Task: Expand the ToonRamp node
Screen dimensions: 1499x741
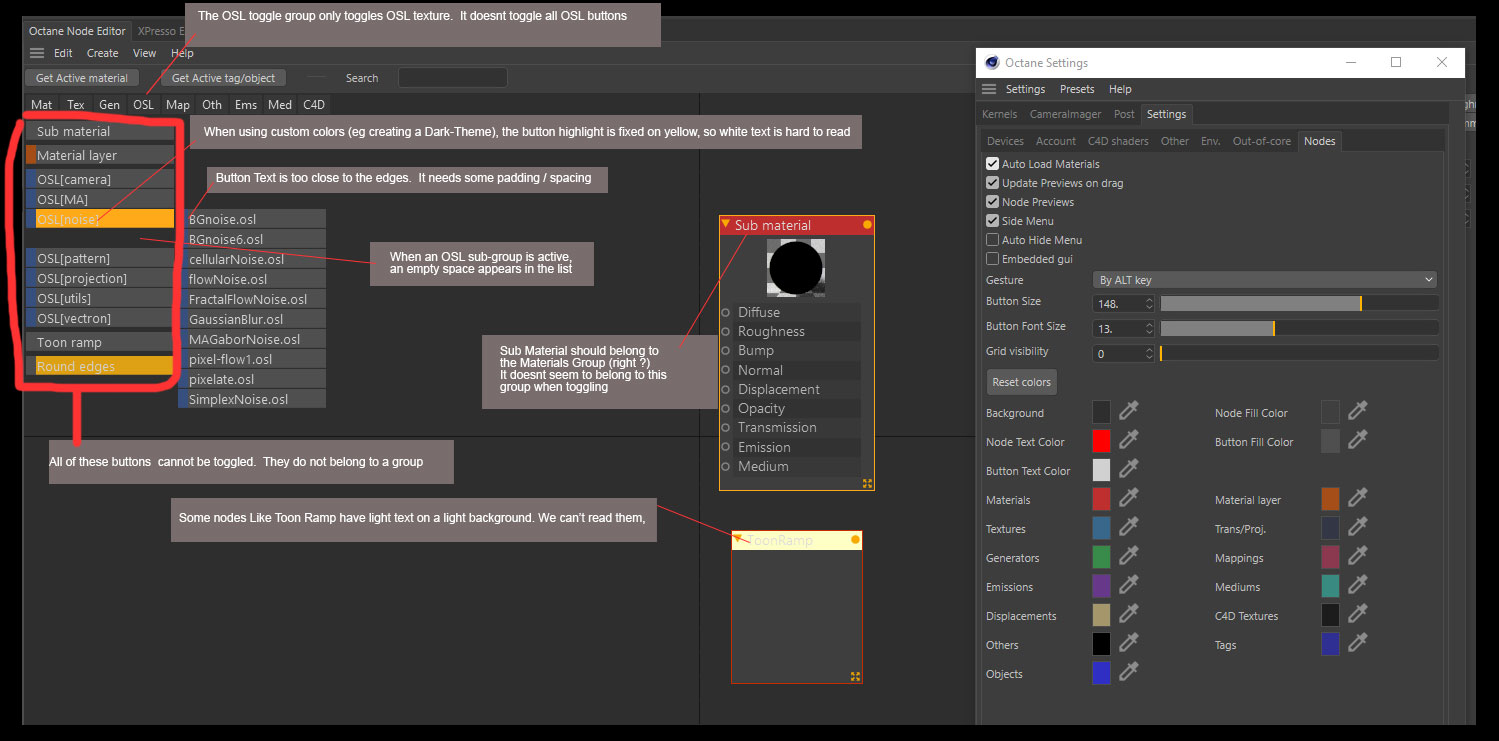Action: [738, 539]
